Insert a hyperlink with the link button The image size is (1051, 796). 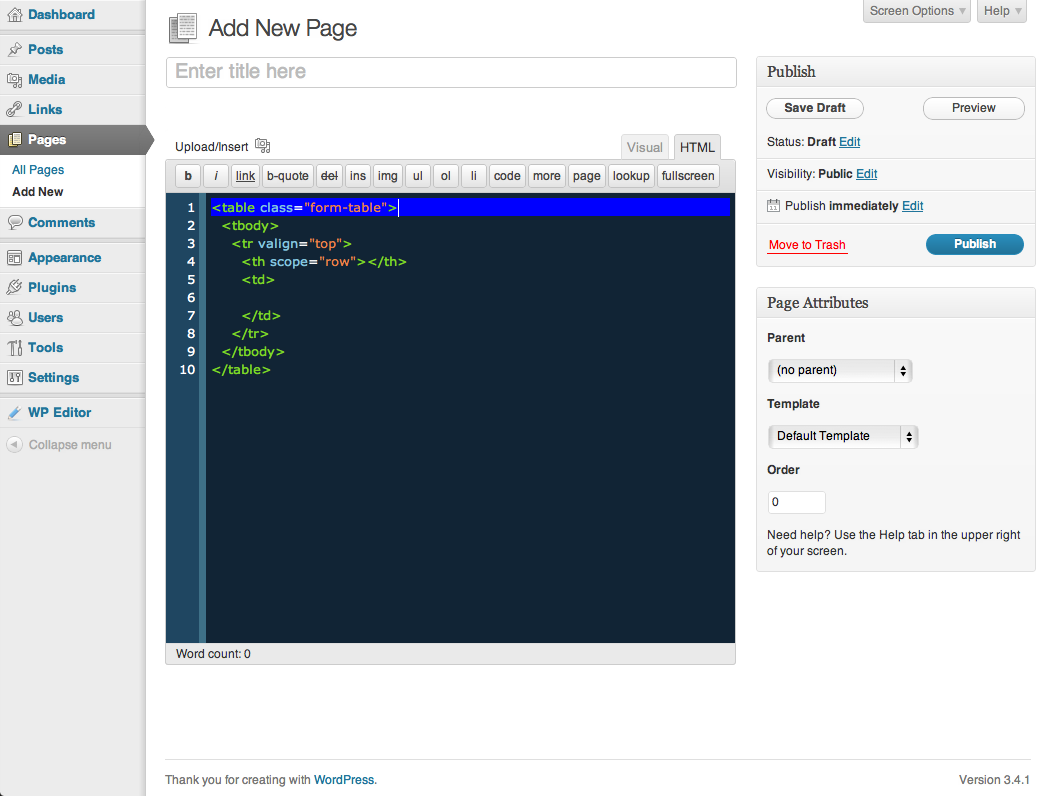click(x=244, y=175)
